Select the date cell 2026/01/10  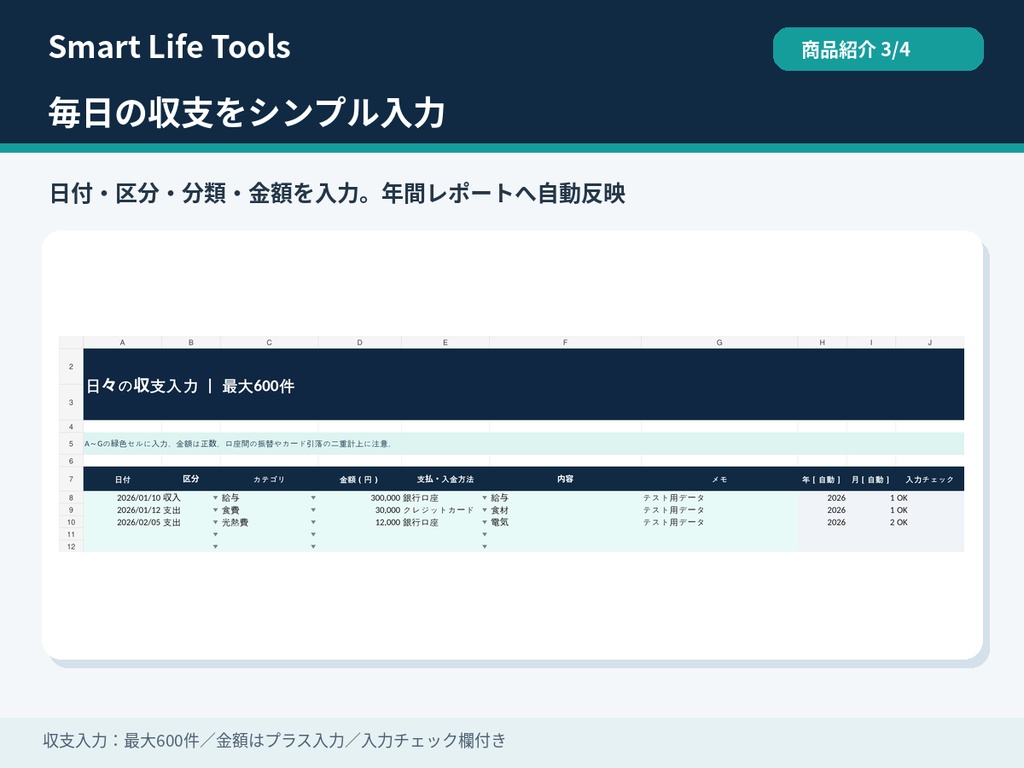(123, 498)
